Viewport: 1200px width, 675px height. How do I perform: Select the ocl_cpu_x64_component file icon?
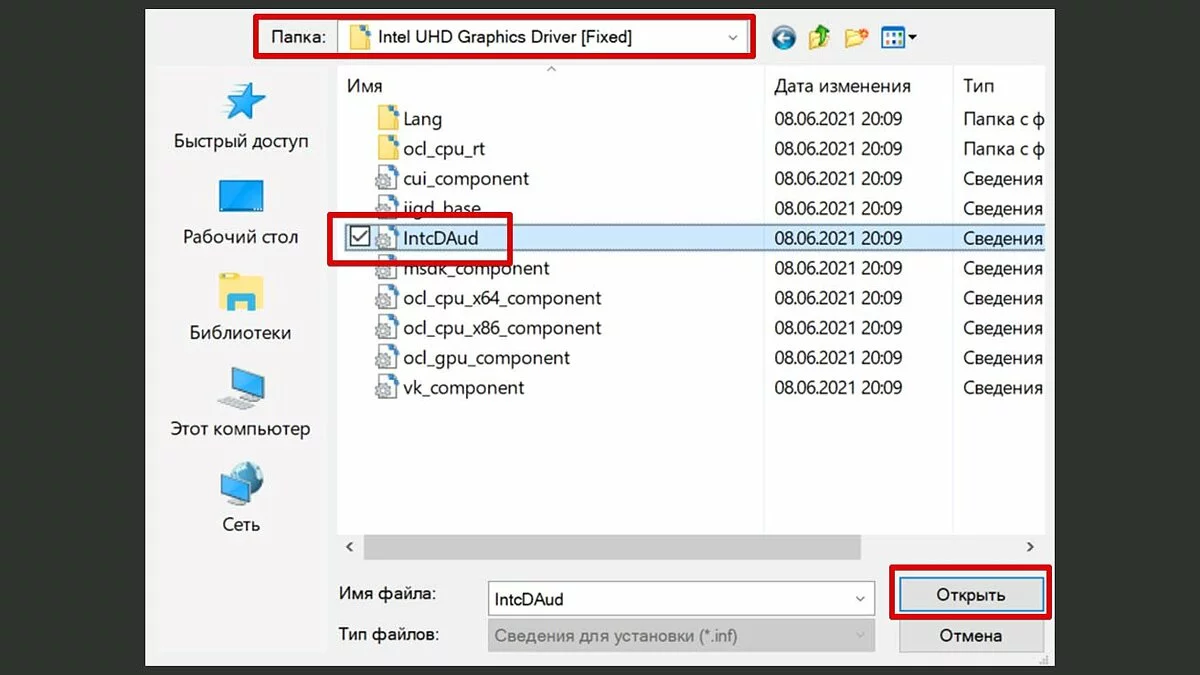pos(386,298)
